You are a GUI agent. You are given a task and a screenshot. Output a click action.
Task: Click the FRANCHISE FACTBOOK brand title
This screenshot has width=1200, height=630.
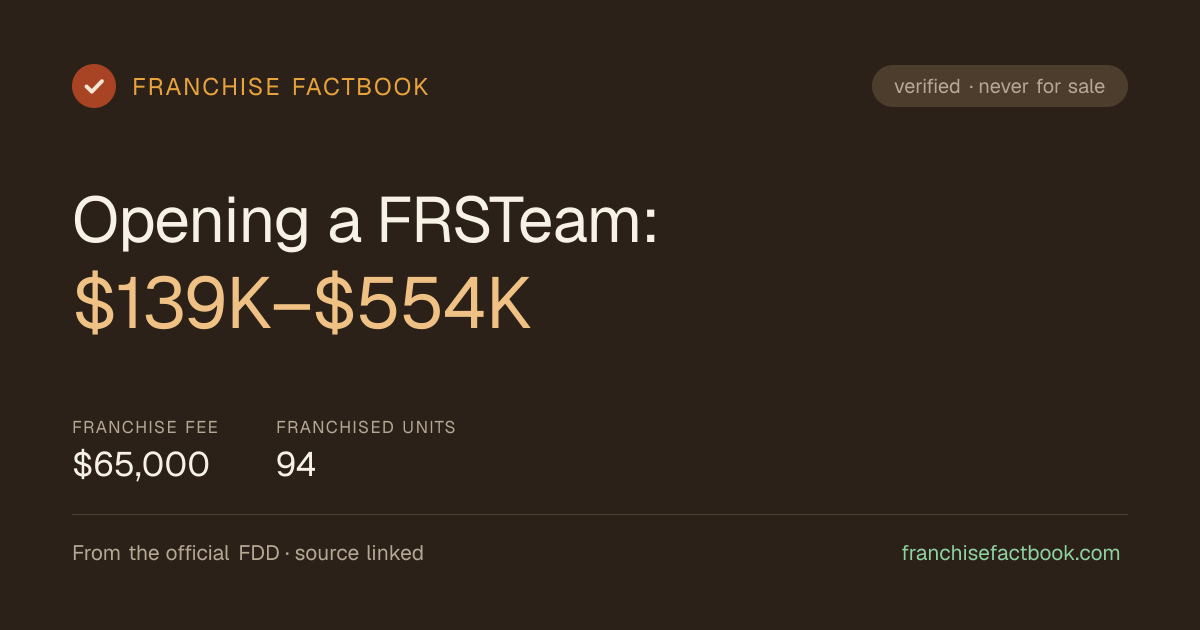pos(281,87)
